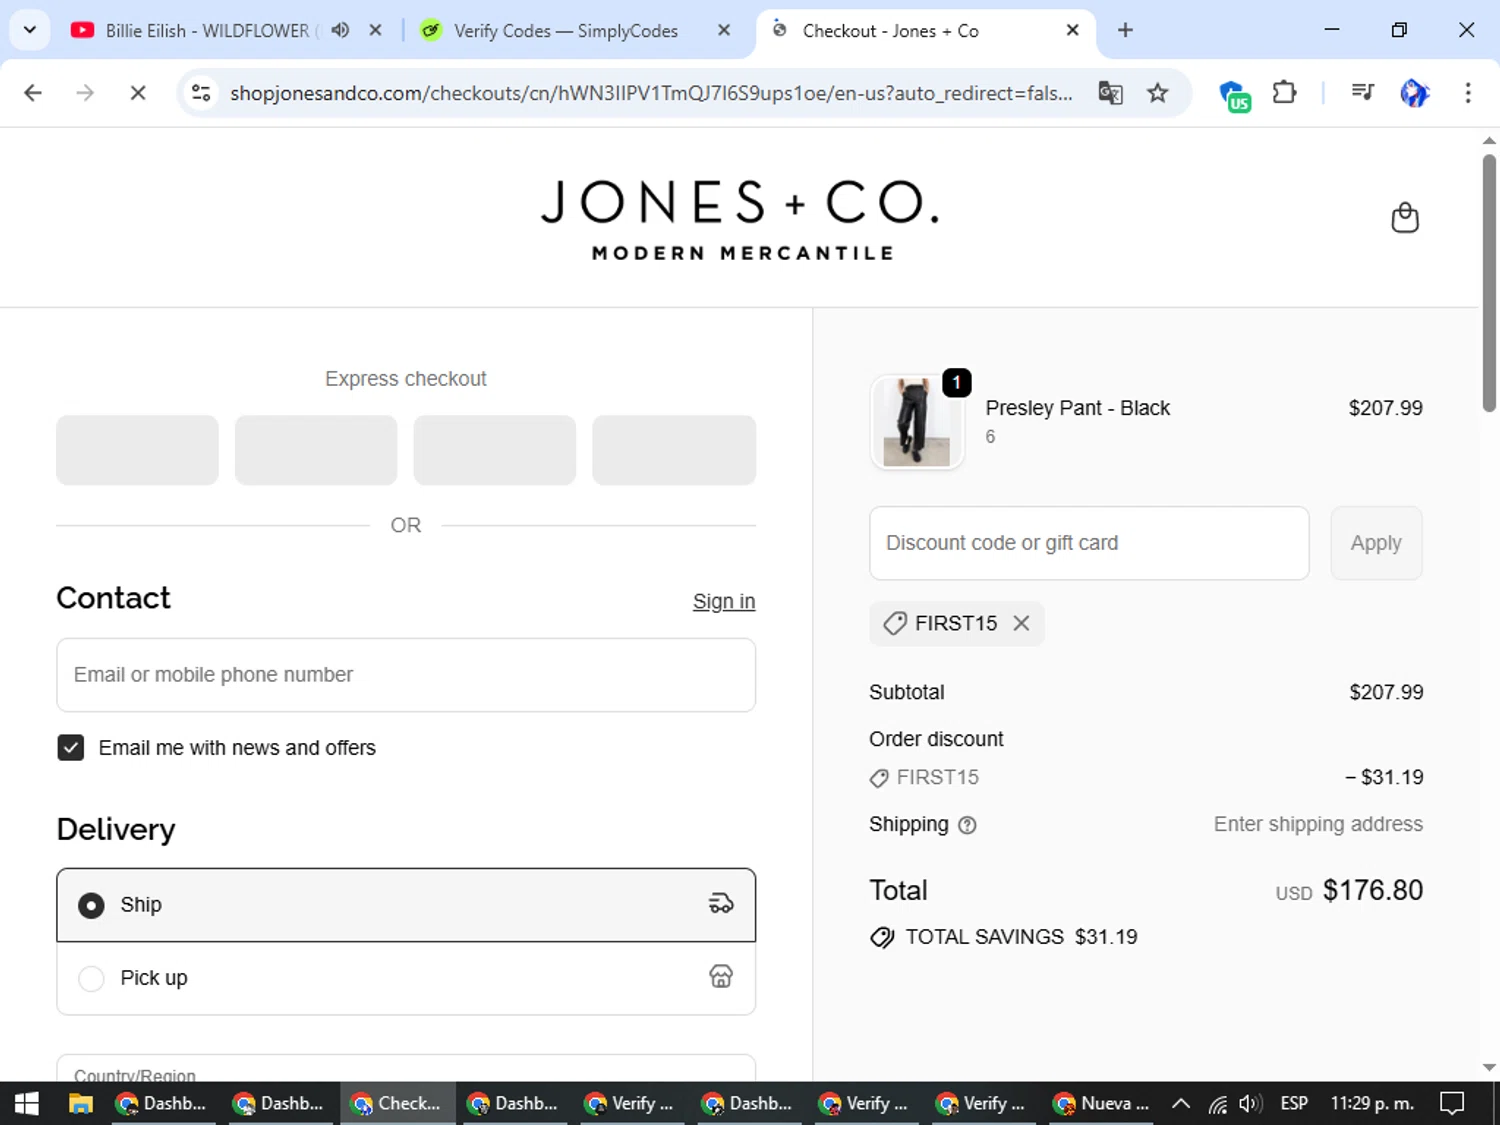Open the Windows Start menu
This screenshot has height=1125, width=1500.
click(27, 1103)
